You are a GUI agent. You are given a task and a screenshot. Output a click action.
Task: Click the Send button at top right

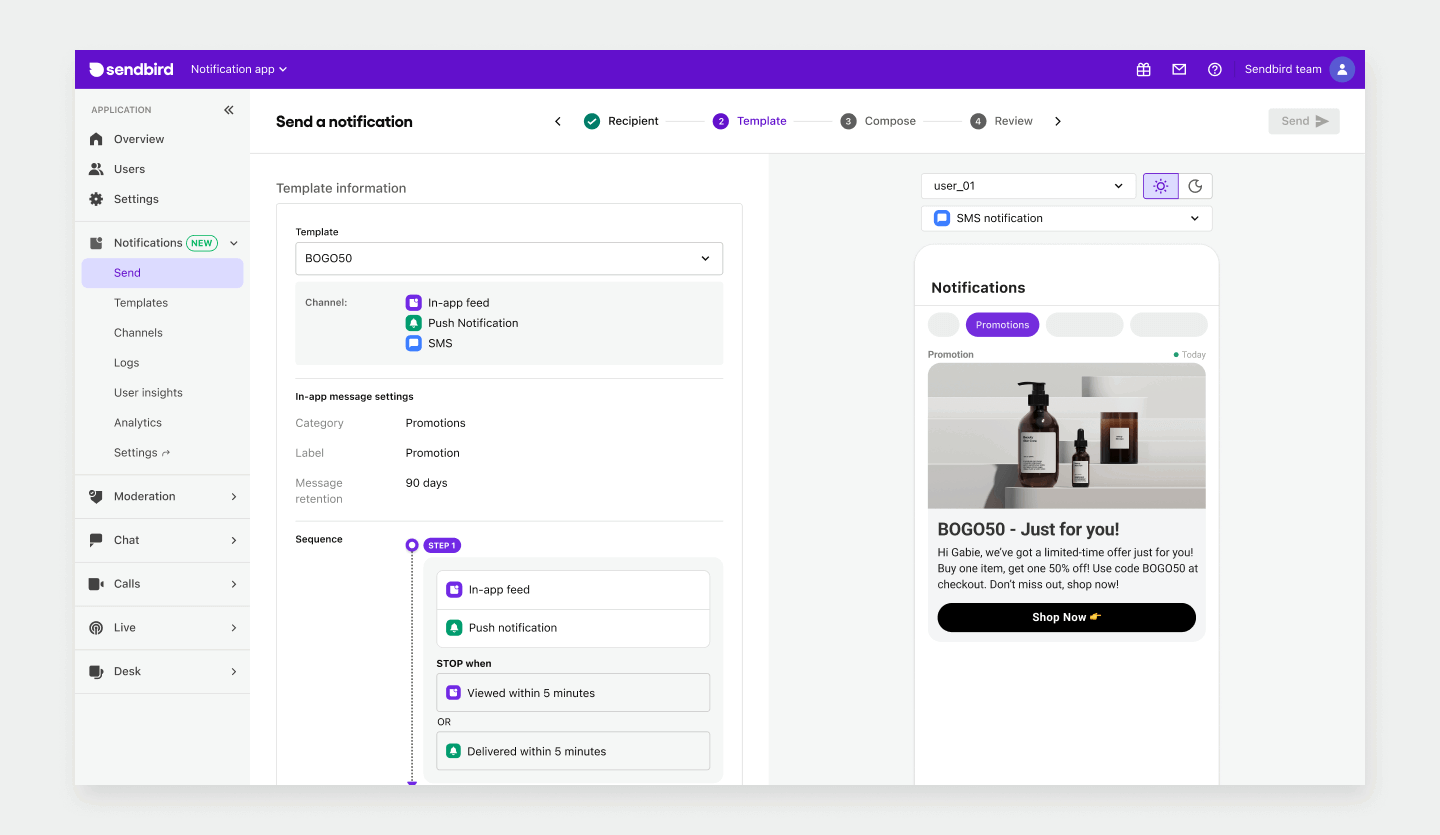tap(1304, 121)
